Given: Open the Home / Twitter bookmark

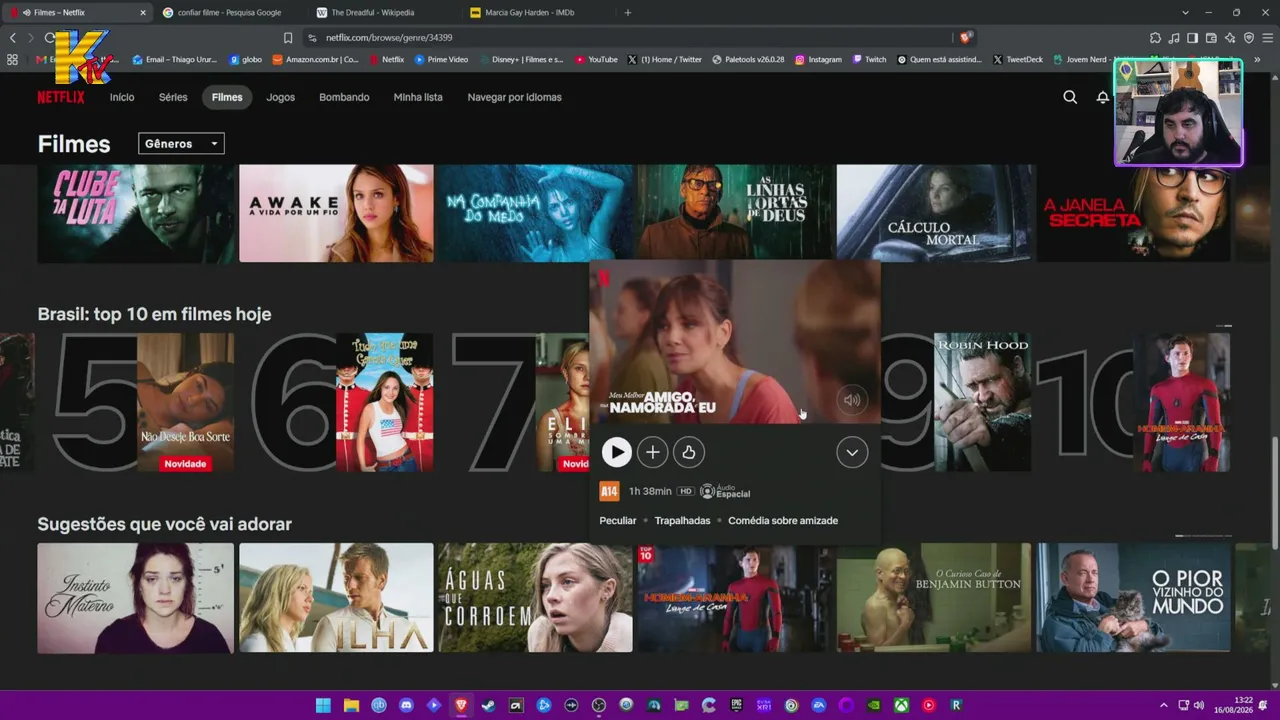Looking at the screenshot, I should tap(665, 59).
